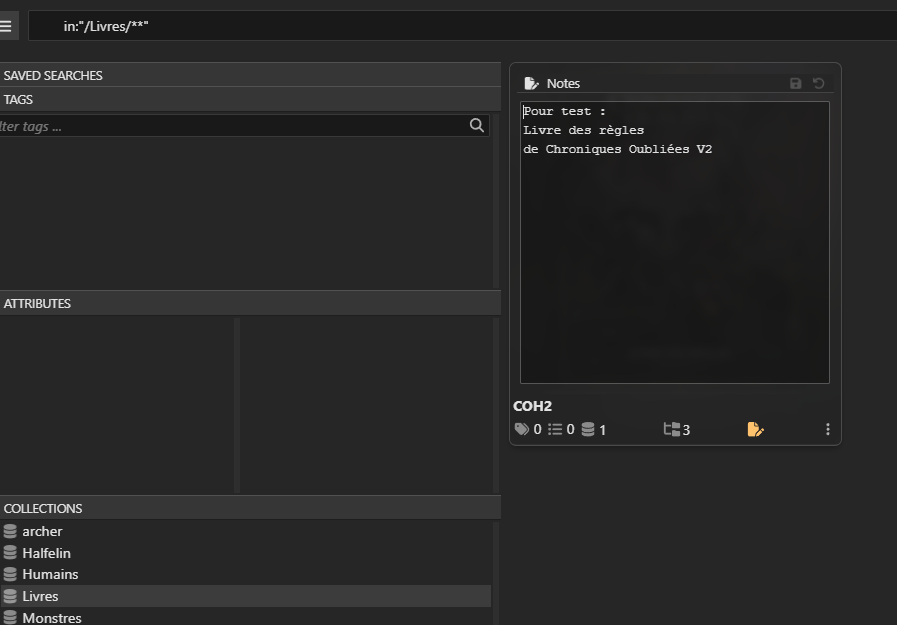Click the tags count icon on COH2
This screenshot has width=897, height=625.
(522, 429)
